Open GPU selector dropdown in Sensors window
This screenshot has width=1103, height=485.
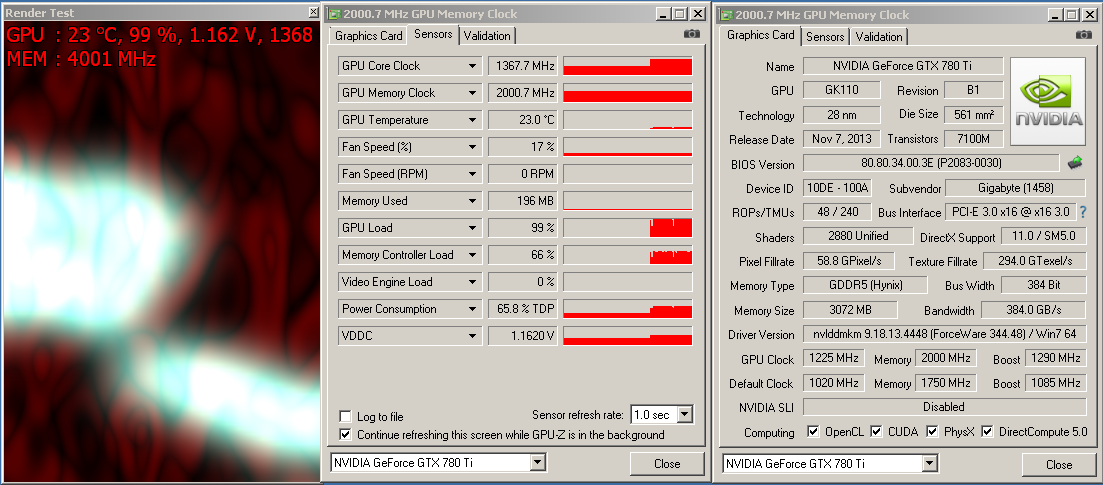(x=537, y=463)
